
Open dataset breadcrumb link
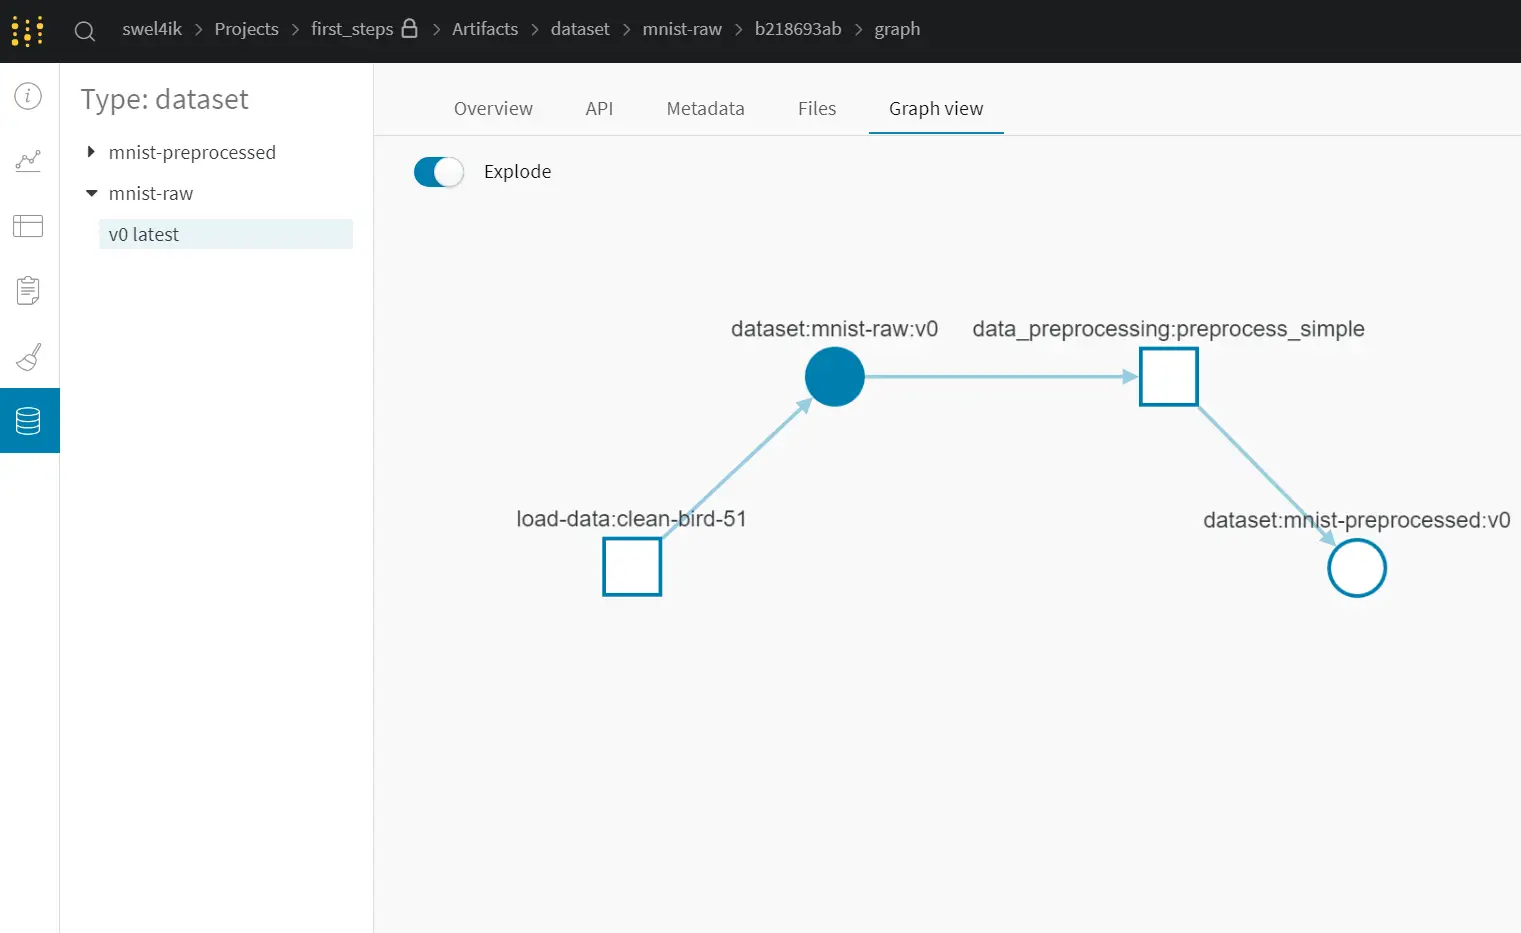pos(580,29)
